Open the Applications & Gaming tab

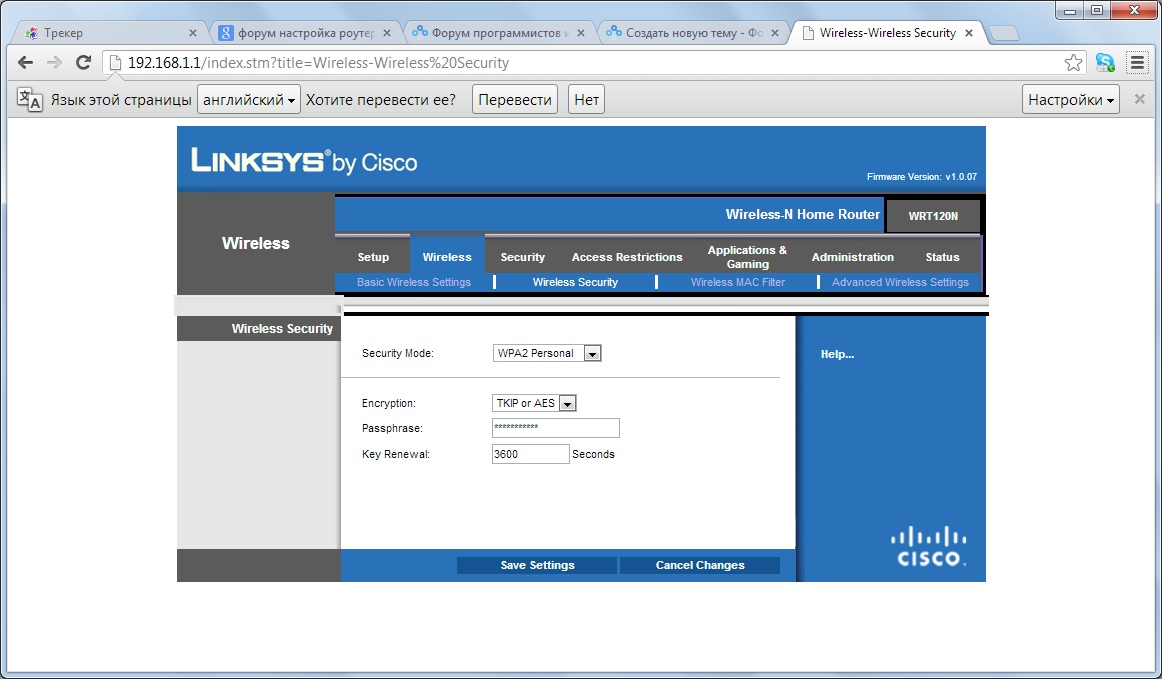point(747,257)
